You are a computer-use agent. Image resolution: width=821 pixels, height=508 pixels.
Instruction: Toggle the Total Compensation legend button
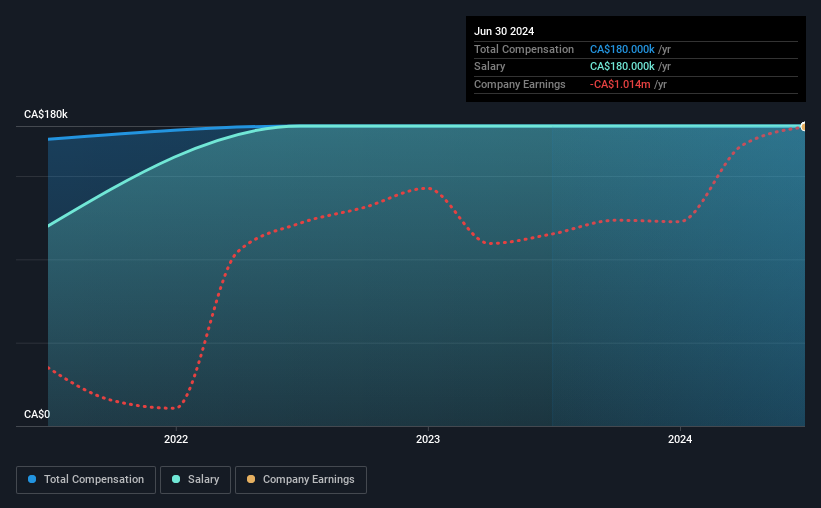86,480
